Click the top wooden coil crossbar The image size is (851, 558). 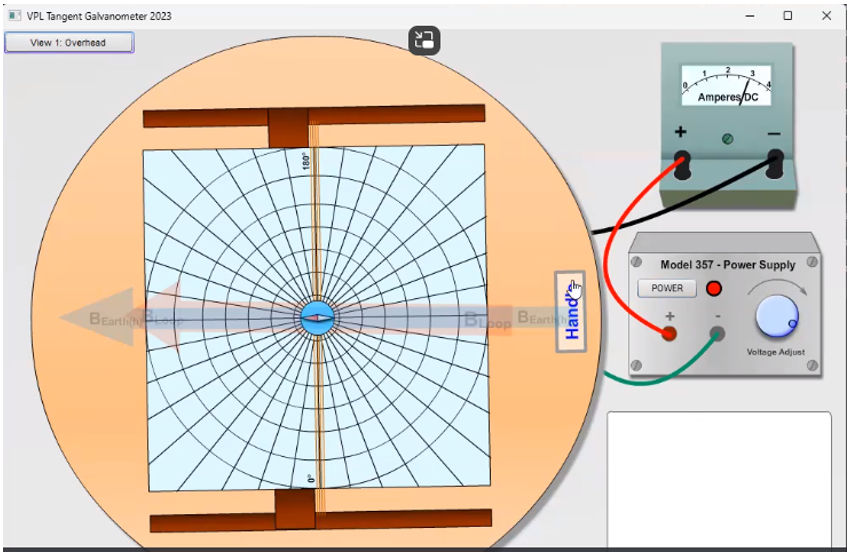[x=314, y=116]
